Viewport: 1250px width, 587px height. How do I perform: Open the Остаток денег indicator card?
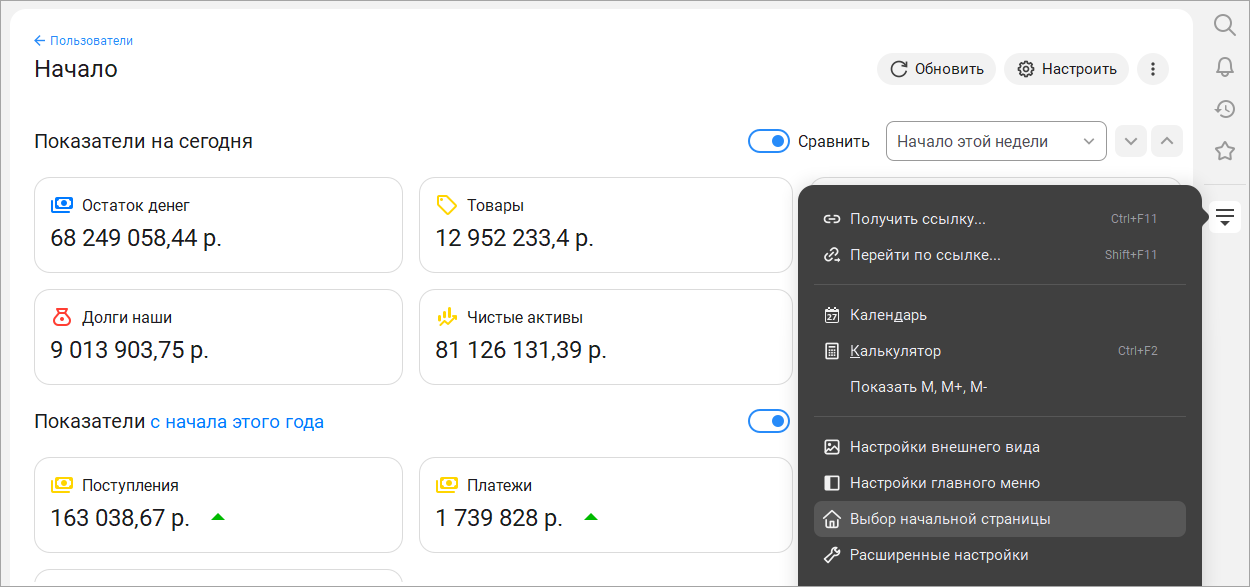point(218,225)
